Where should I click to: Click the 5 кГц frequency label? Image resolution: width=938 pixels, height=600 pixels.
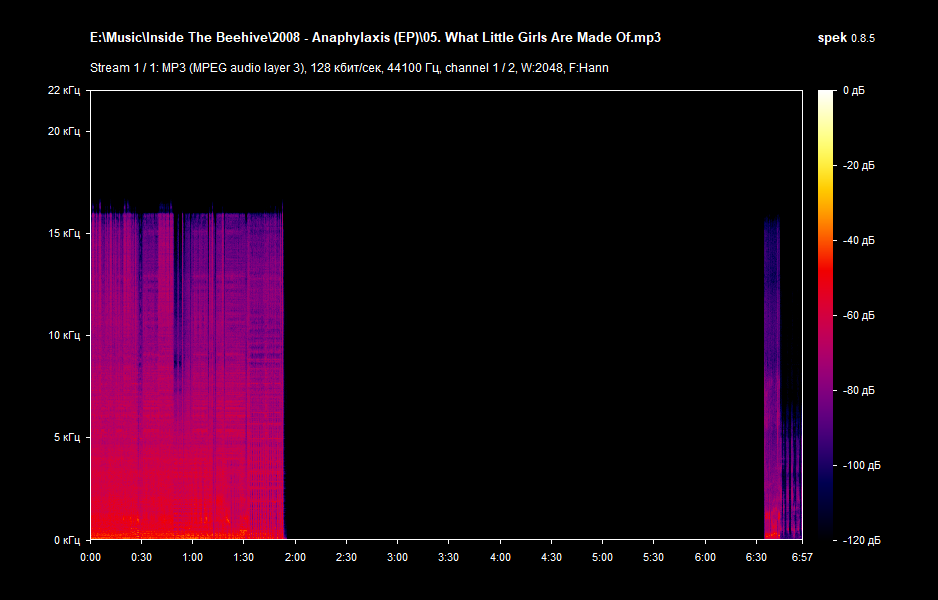pos(66,437)
